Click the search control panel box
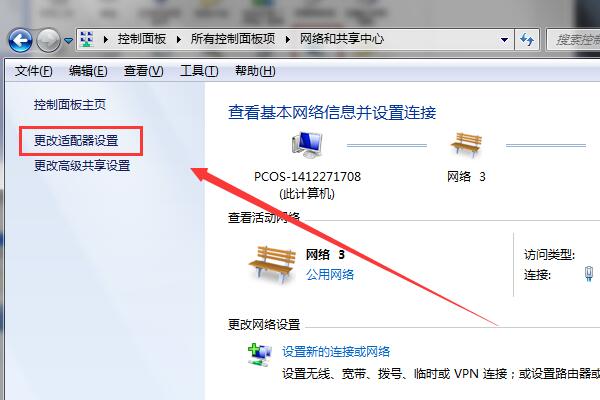Screen dimensions: 600x400 tap(573, 39)
